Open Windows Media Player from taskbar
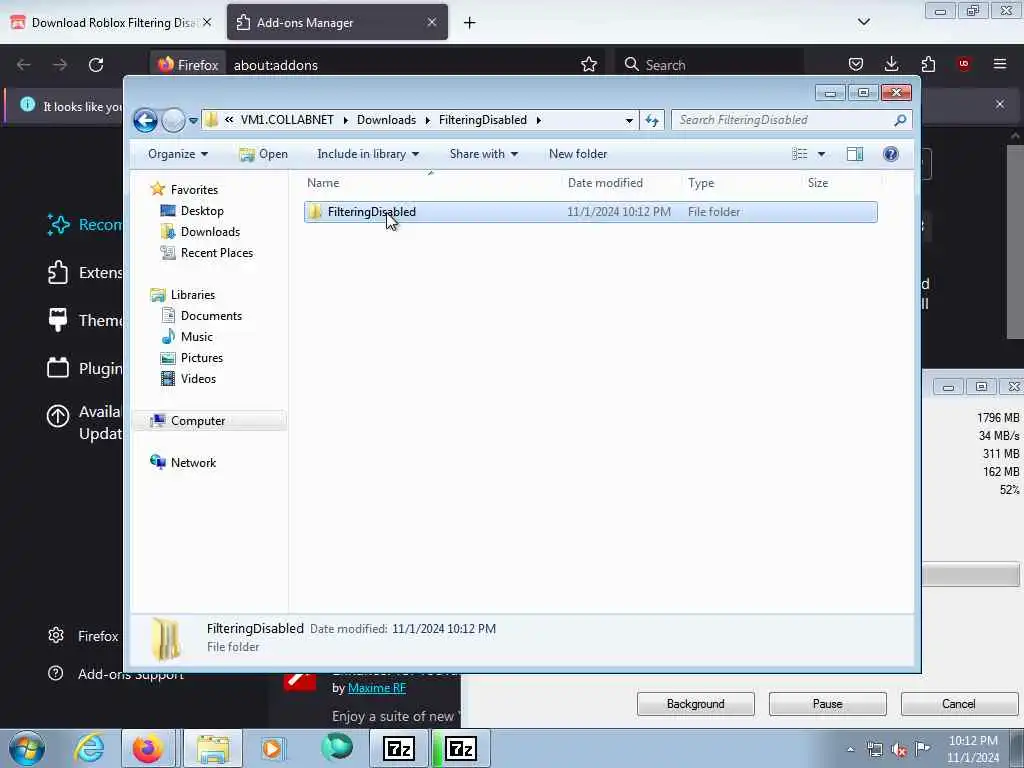Viewport: 1024px width, 768px height. [273, 748]
